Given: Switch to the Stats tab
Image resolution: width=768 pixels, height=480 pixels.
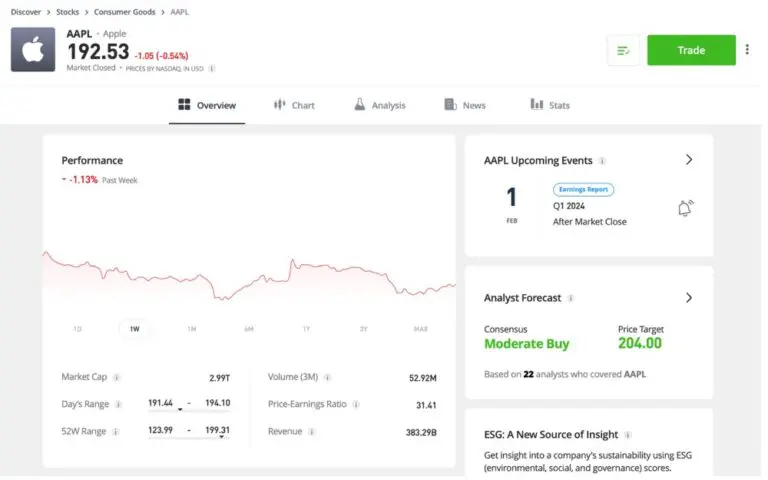Looking at the screenshot, I should click(550, 105).
